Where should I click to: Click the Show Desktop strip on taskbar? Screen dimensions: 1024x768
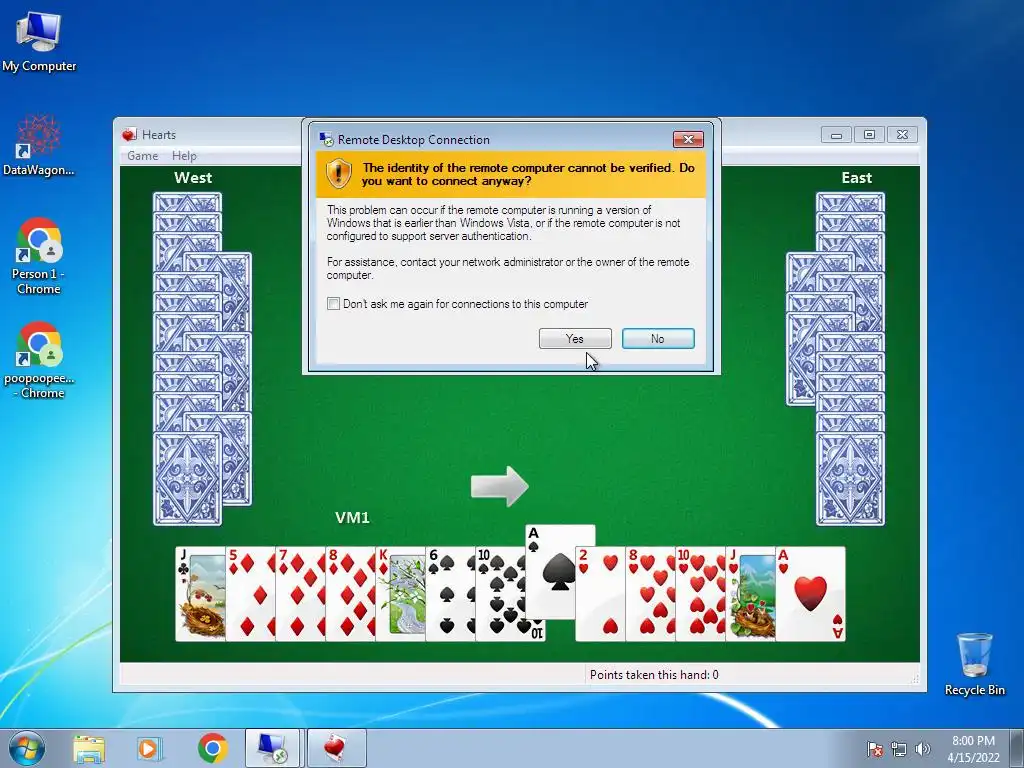[x=1018, y=748]
